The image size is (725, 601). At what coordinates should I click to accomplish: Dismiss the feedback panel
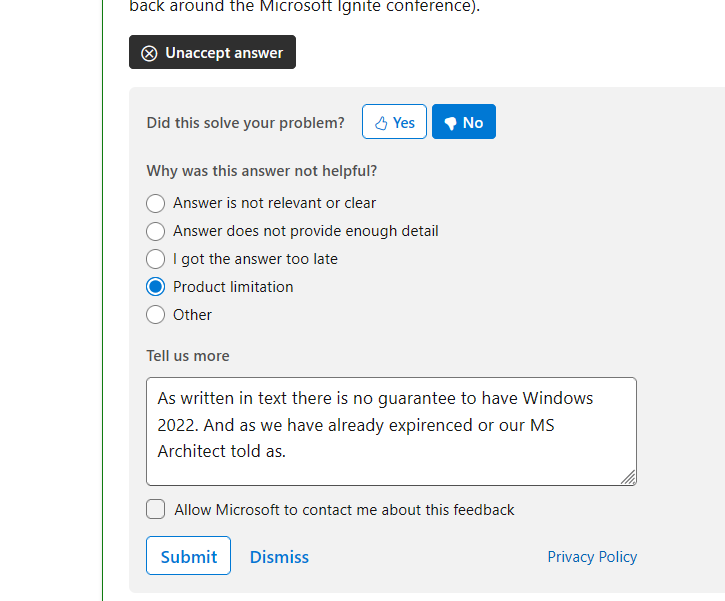(279, 557)
